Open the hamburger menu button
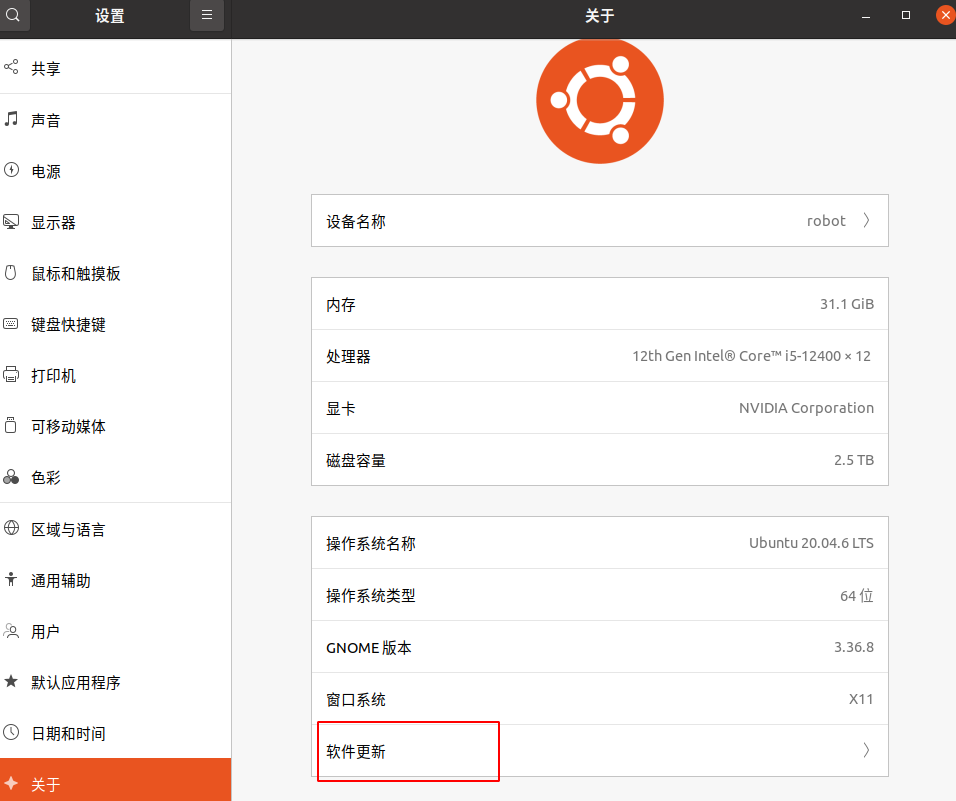 point(207,15)
